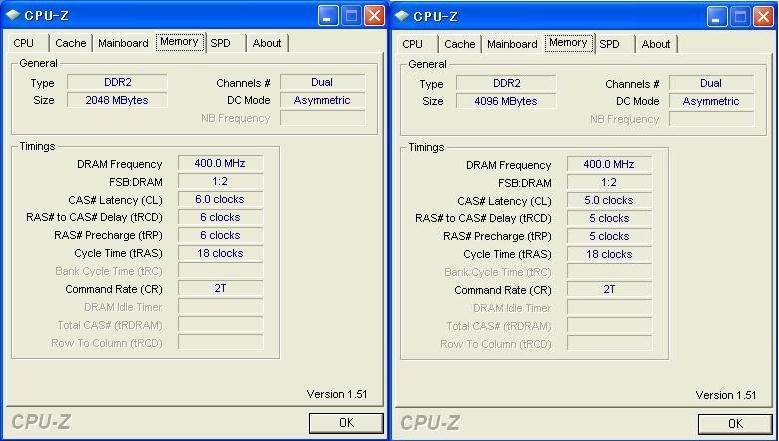Click the CPU-Z title bar icon in right window
The width and height of the screenshot is (779, 441).
coord(401,16)
